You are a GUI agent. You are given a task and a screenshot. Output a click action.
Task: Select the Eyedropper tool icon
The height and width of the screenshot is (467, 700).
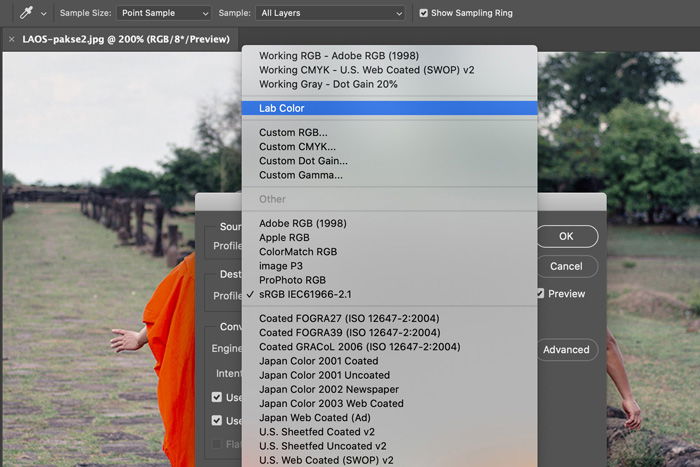click(26, 13)
